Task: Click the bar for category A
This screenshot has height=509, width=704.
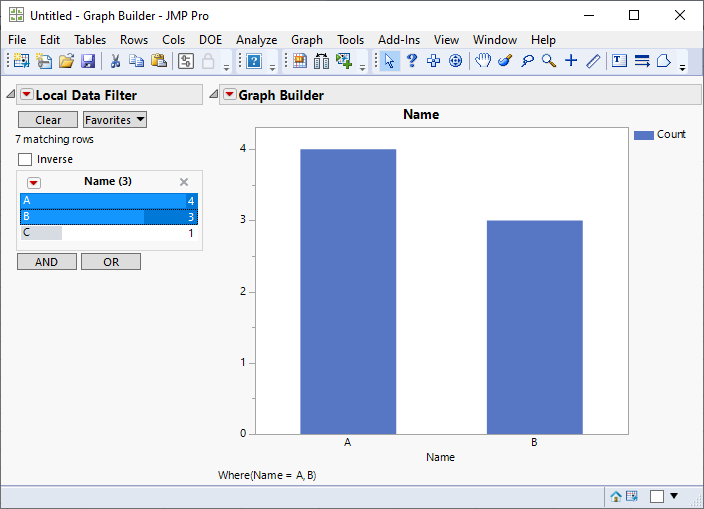Action: coord(348,292)
